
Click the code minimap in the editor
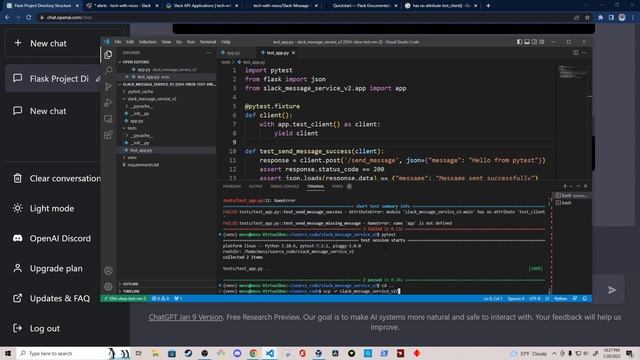click(573, 73)
